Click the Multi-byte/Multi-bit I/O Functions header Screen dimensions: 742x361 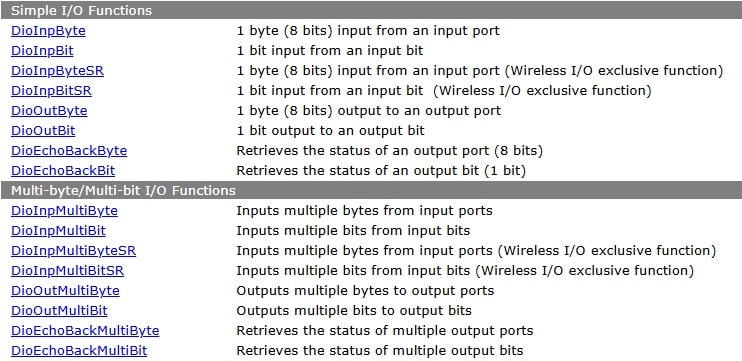pos(371,190)
